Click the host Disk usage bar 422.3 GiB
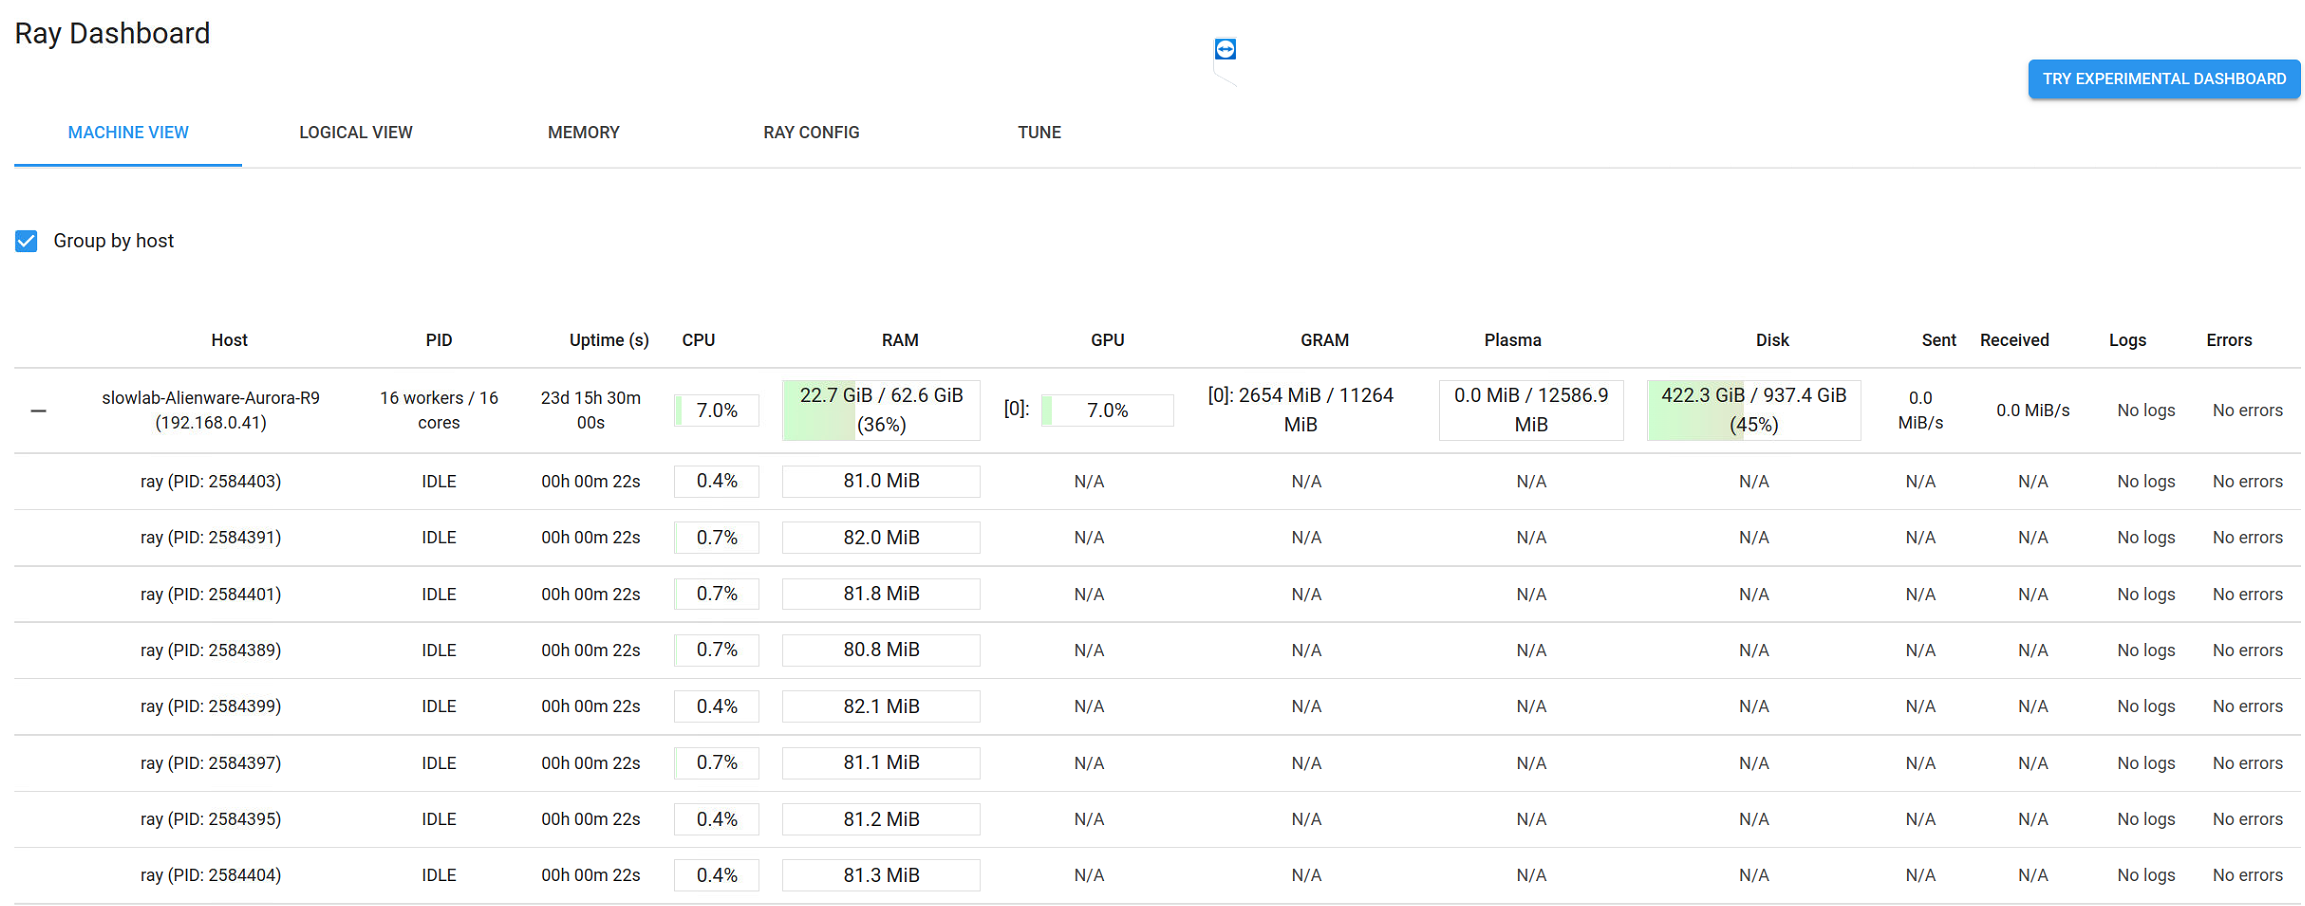Screen dimensions: 2305x906 [x=1754, y=410]
